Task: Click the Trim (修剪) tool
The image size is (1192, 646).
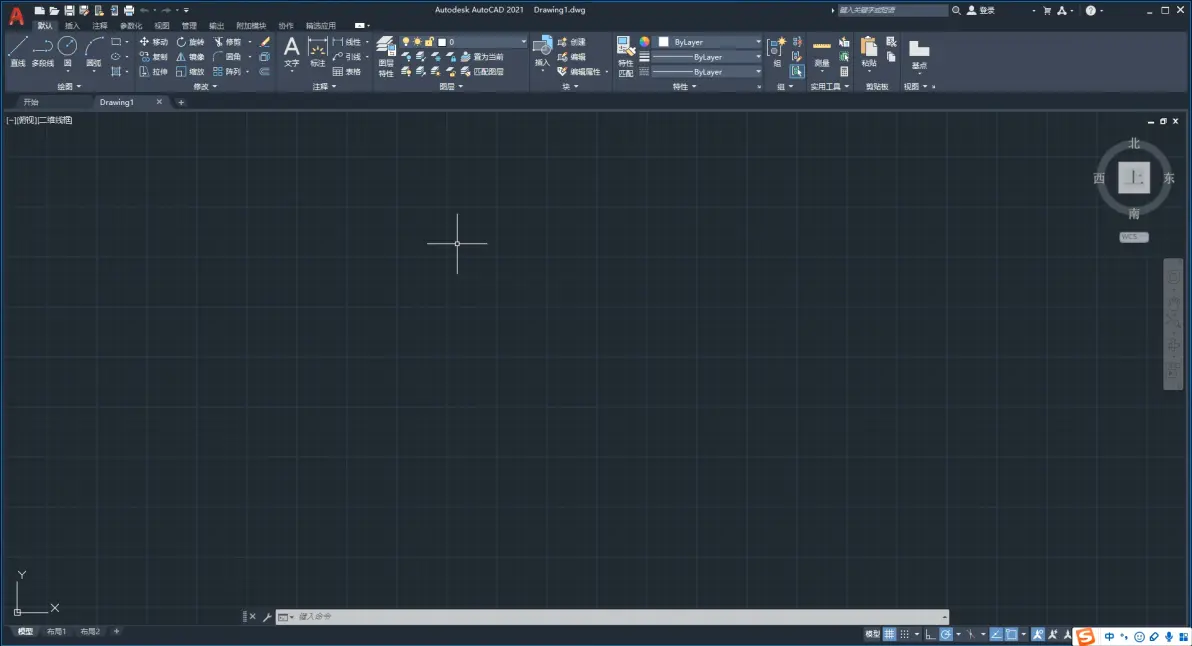Action: coord(227,42)
